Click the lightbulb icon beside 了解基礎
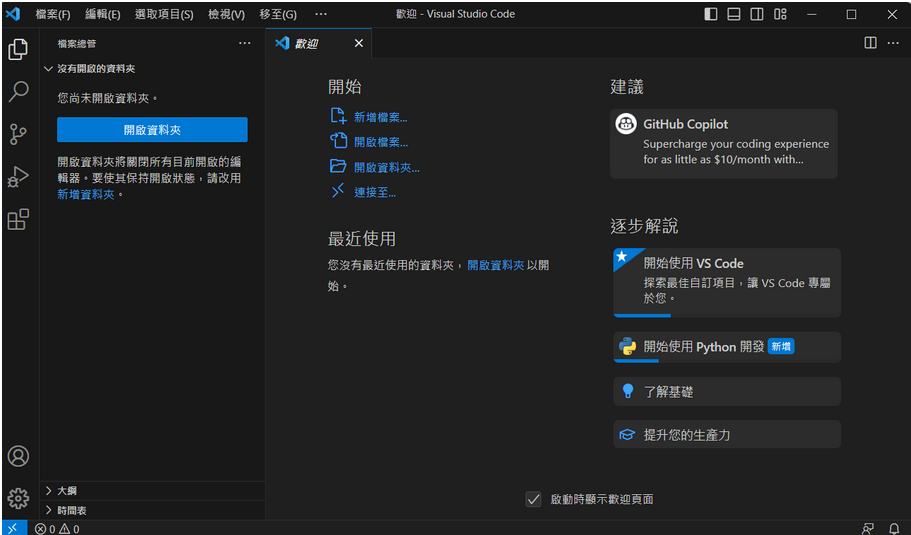The width and height of the screenshot is (911, 535). (x=627, y=391)
